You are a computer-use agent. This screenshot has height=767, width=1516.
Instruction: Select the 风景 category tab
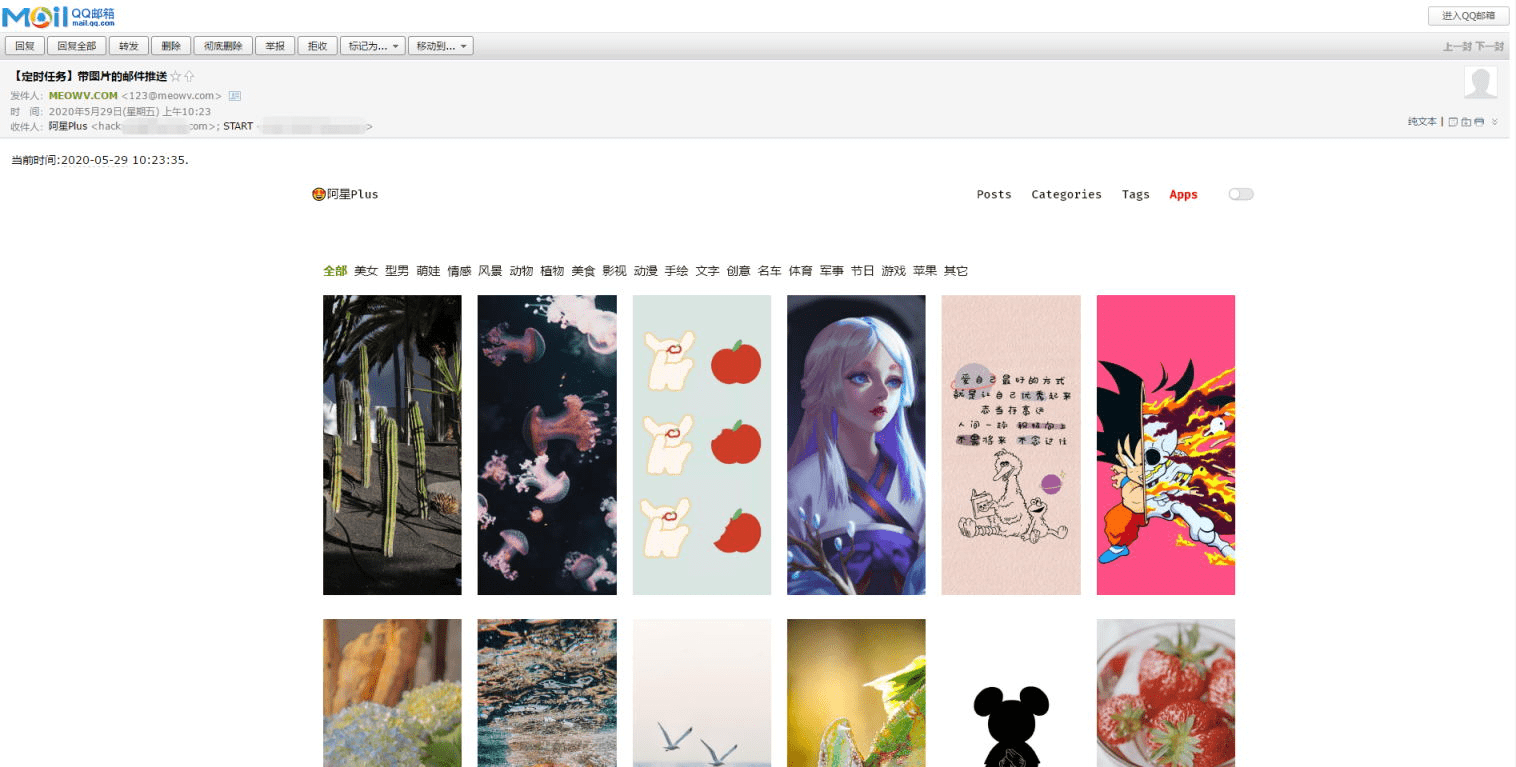point(490,271)
